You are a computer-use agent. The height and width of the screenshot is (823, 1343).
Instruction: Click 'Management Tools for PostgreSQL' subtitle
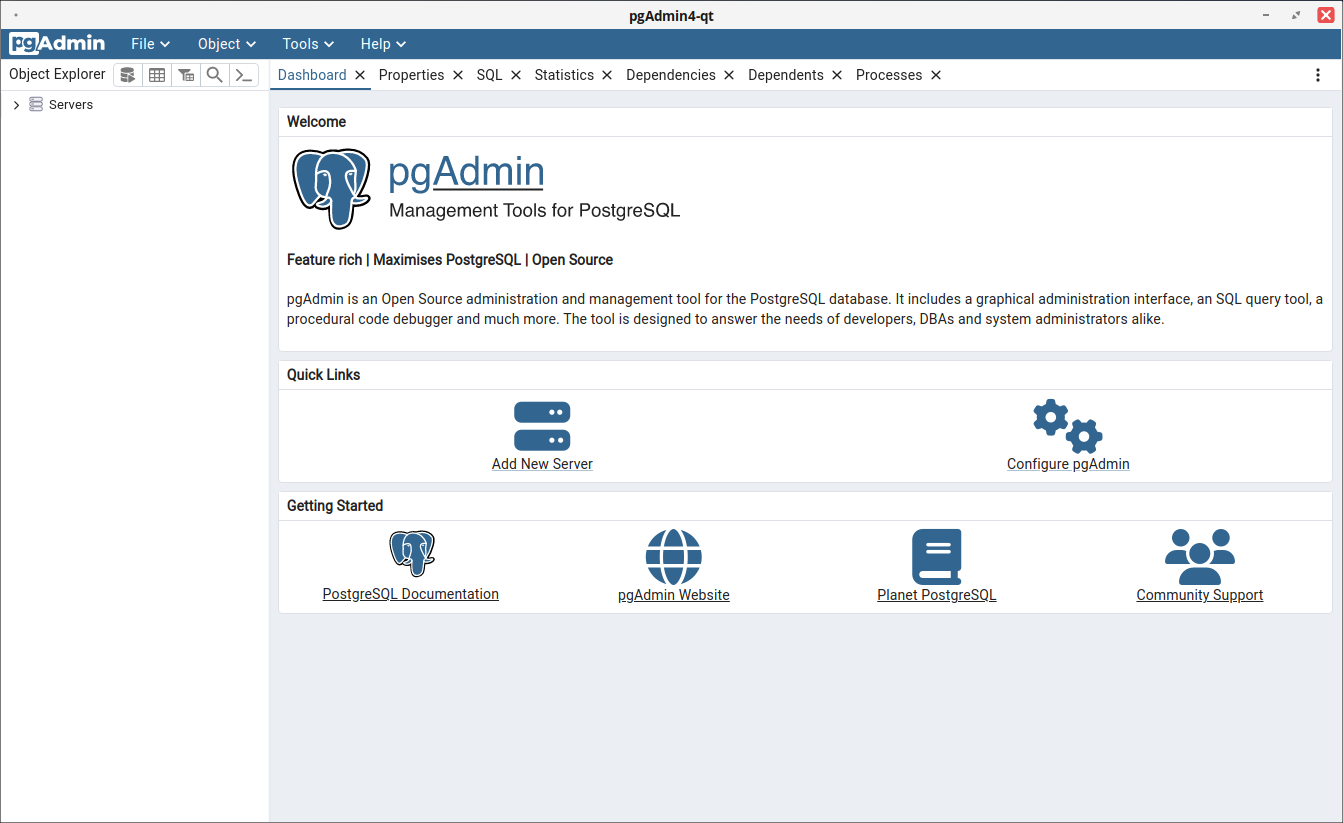coord(534,211)
